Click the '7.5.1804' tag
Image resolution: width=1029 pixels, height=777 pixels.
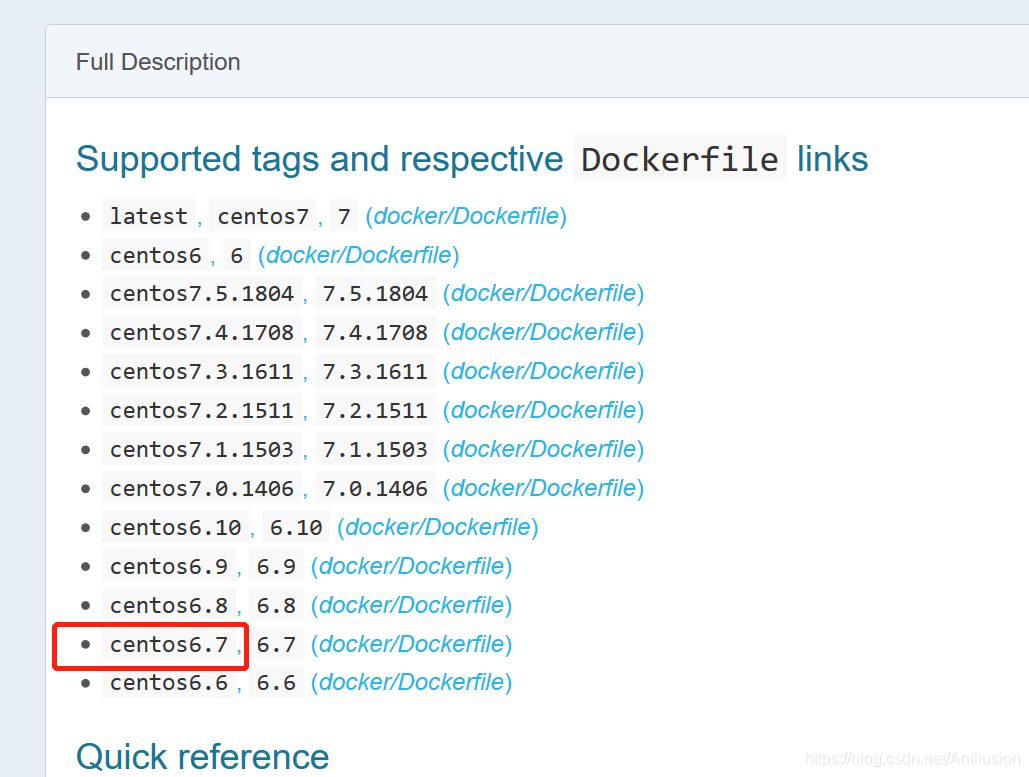click(x=375, y=293)
